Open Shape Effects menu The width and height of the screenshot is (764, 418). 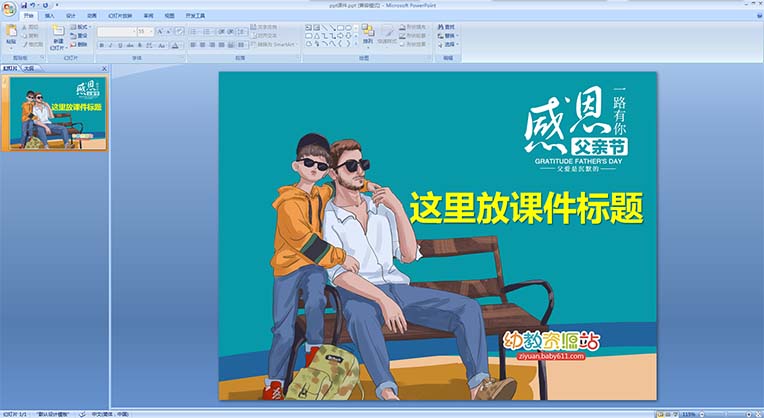click(414, 44)
